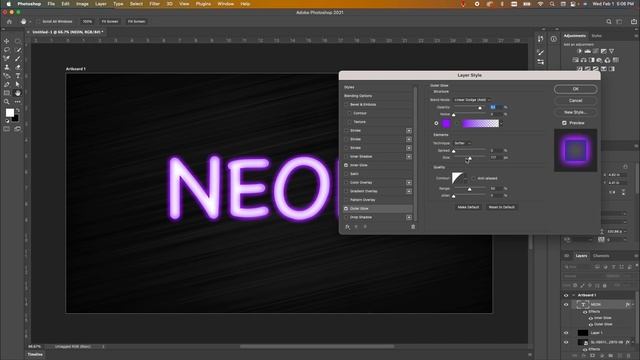Select the solid color radio button
This screenshot has width=640, height=360.
click(x=436, y=123)
